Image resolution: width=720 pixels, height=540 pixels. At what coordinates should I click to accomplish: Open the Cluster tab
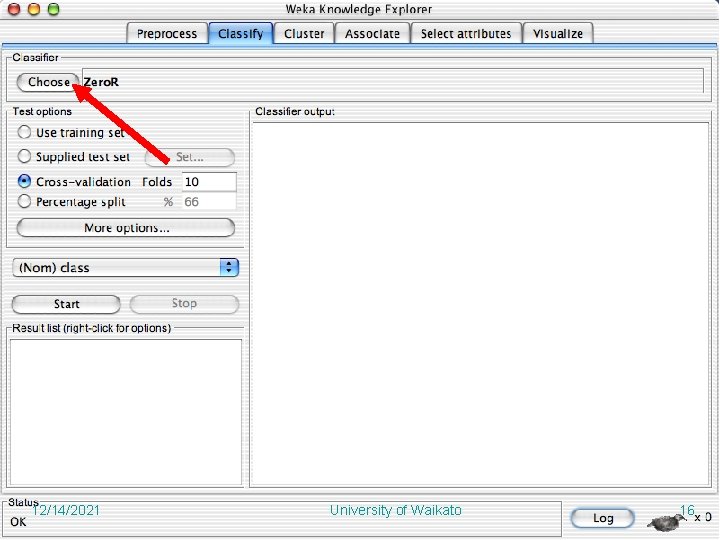(304, 34)
